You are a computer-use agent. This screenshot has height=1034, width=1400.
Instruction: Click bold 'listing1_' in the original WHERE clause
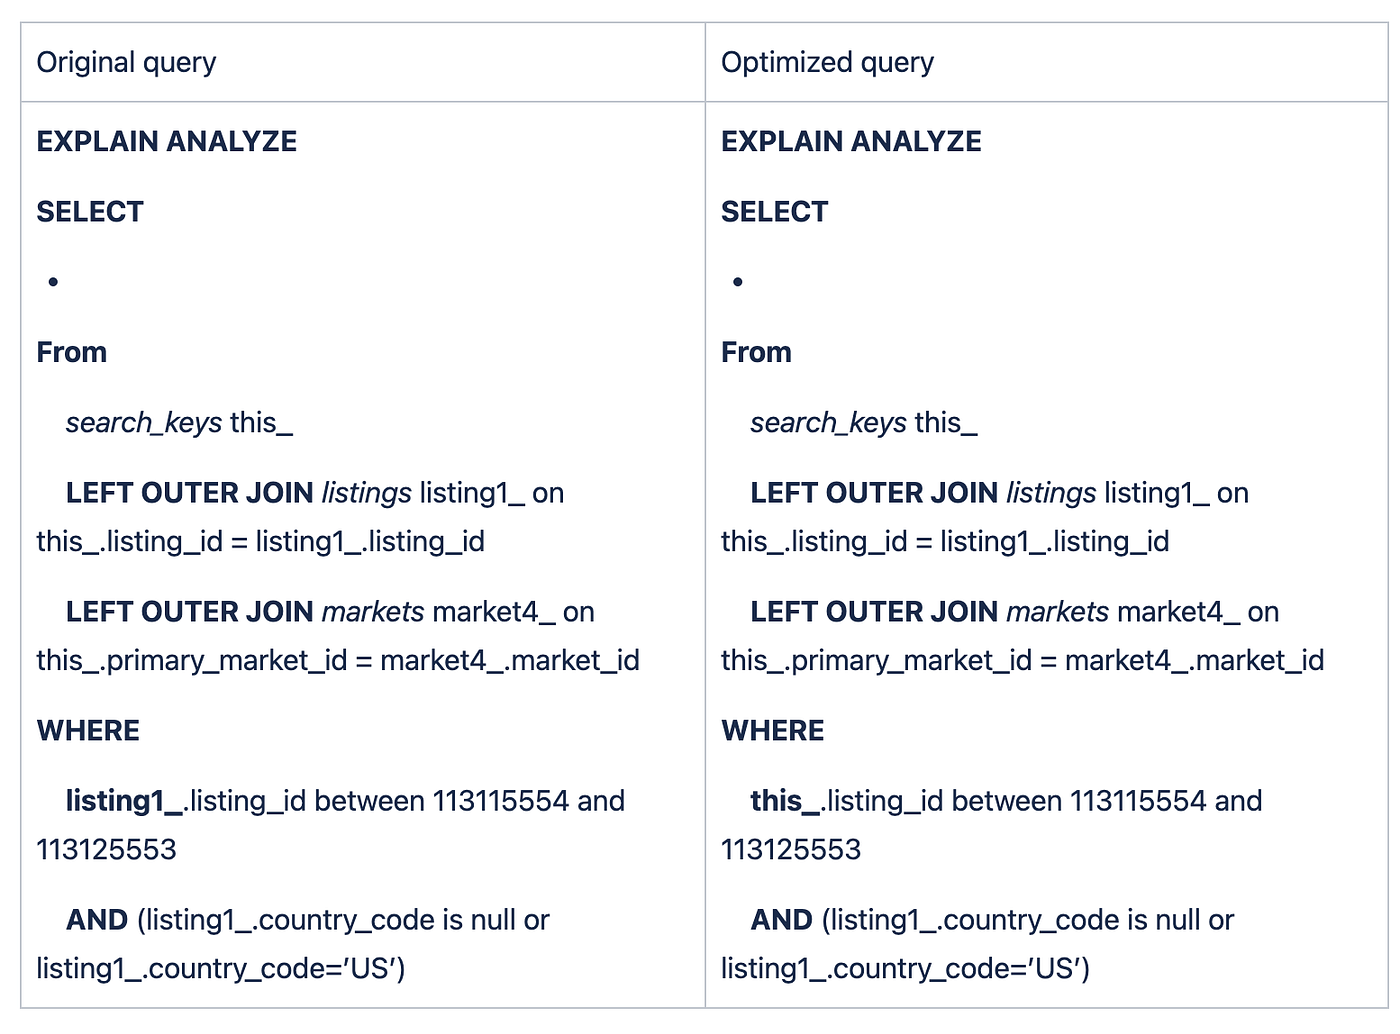[125, 801]
